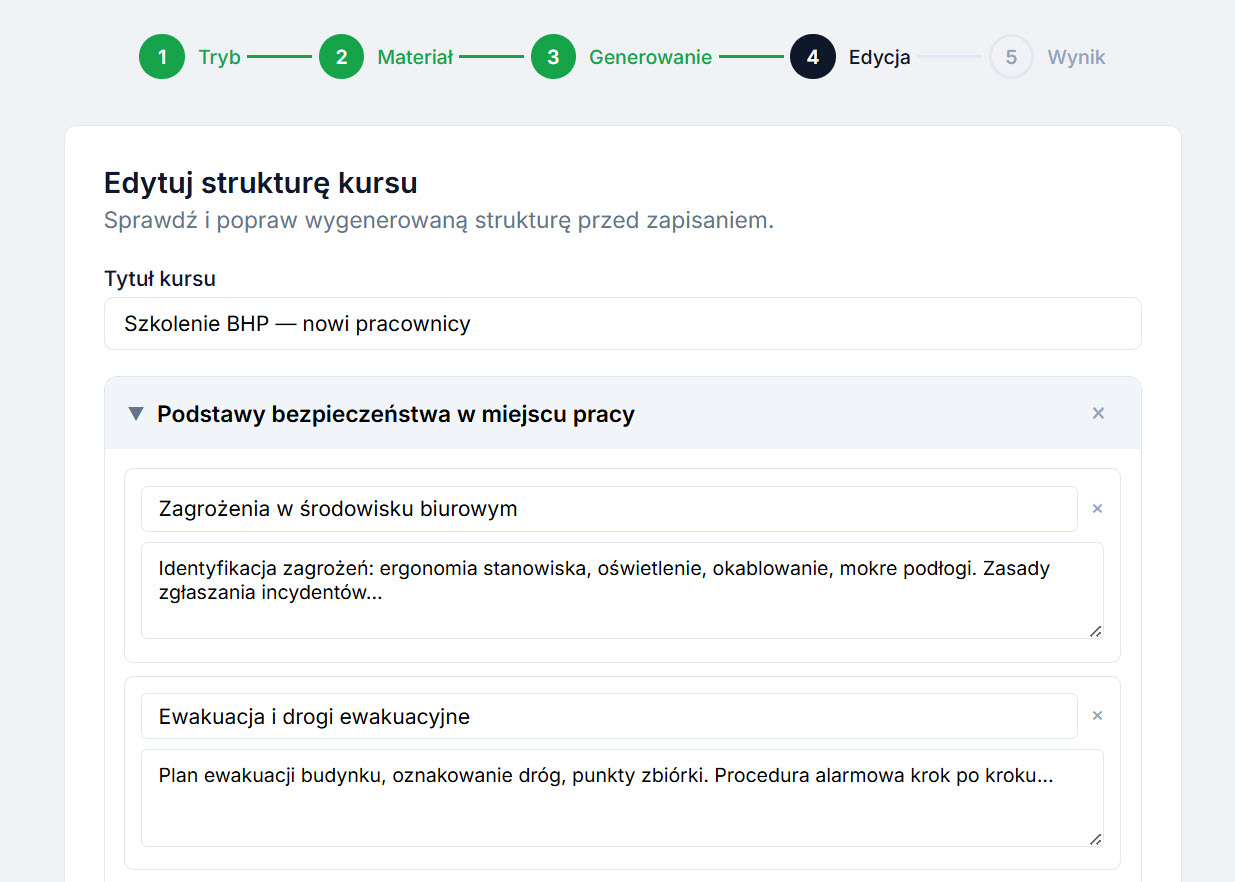Click step 1 circle for Tryb

tap(162, 57)
